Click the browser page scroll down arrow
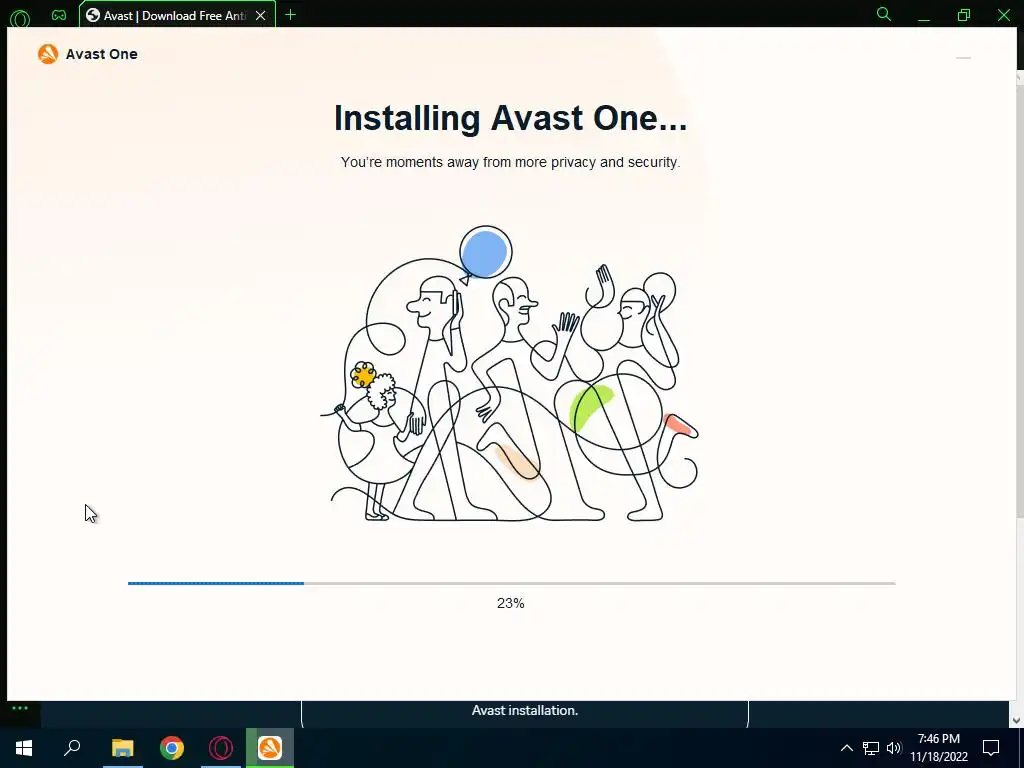1024x768 pixels. click(1017, 720)
